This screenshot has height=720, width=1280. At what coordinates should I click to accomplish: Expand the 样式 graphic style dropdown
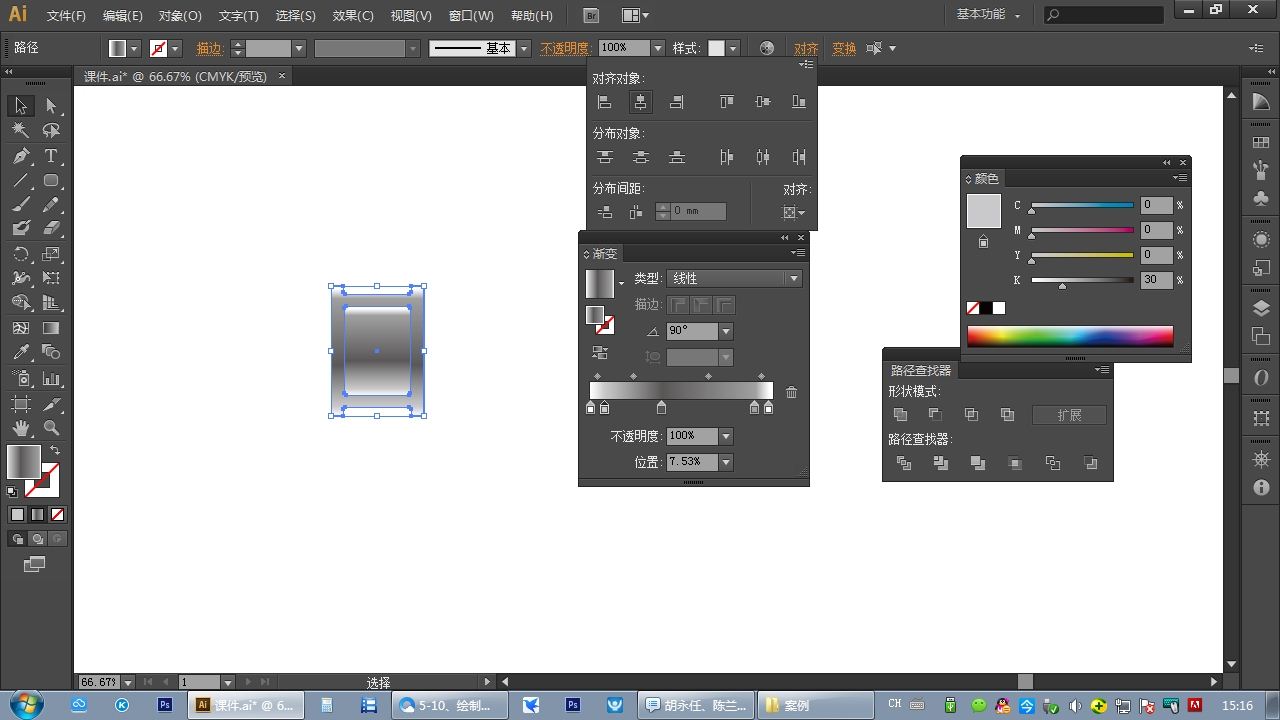733,48
